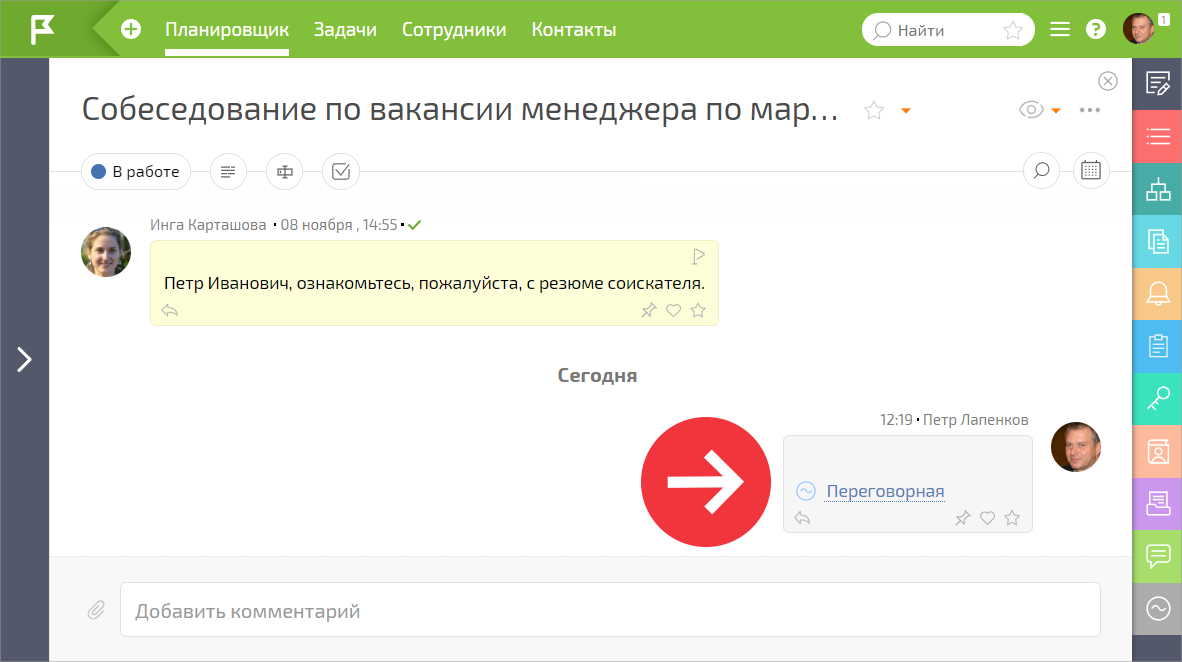Open the salmon contact card icon
Image resolution: width=1182 pixels, height=662 pixels.
[1157, 452]
